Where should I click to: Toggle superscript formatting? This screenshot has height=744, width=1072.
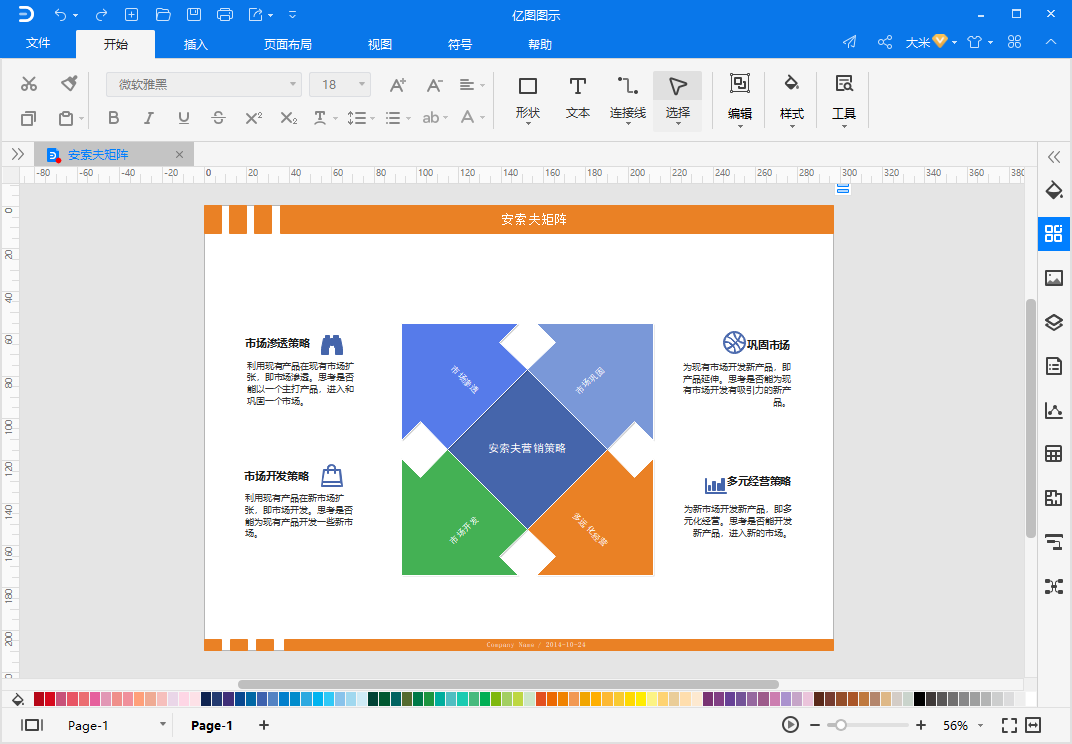pos(254,118)
